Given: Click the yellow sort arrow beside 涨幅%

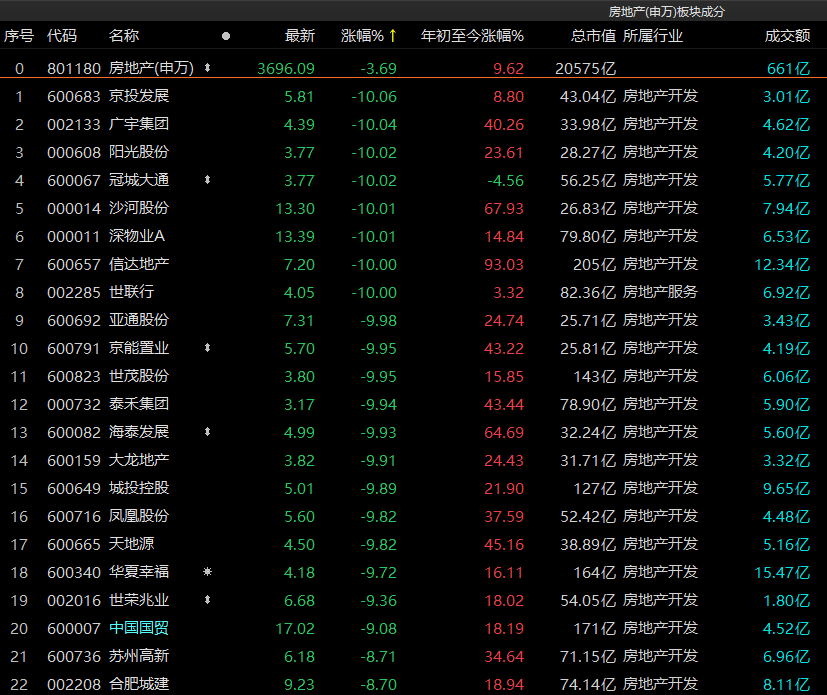Looking at the screenshot, I should pyautogui.click(x=393, y=36).
